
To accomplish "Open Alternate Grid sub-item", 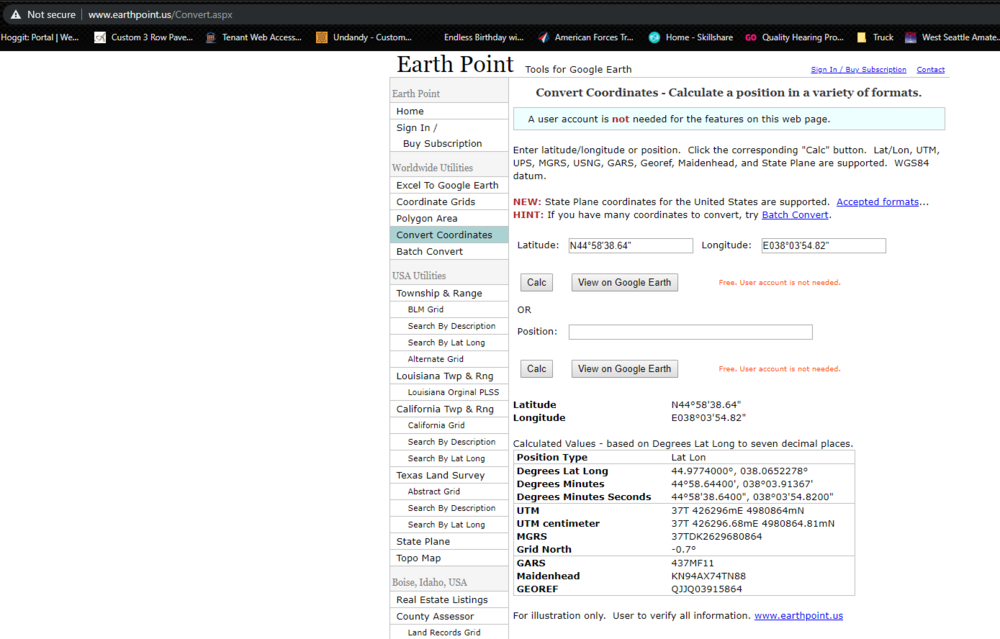I will click(449, 359).
